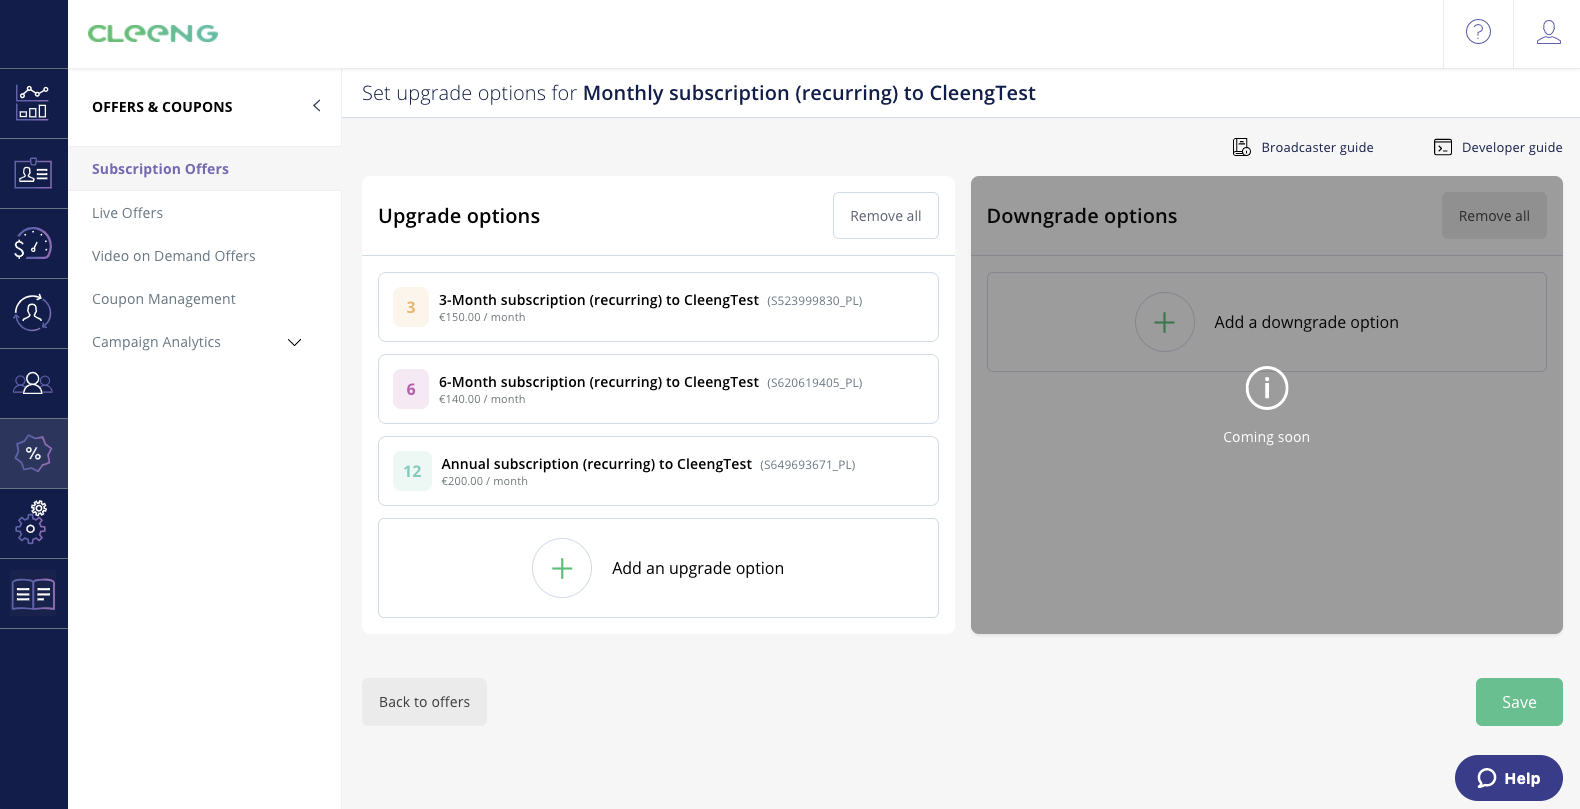Screen dimensions: 1580x809
Task: Select the 3-Month subscription upgrade card
Action: click(658, 307)
